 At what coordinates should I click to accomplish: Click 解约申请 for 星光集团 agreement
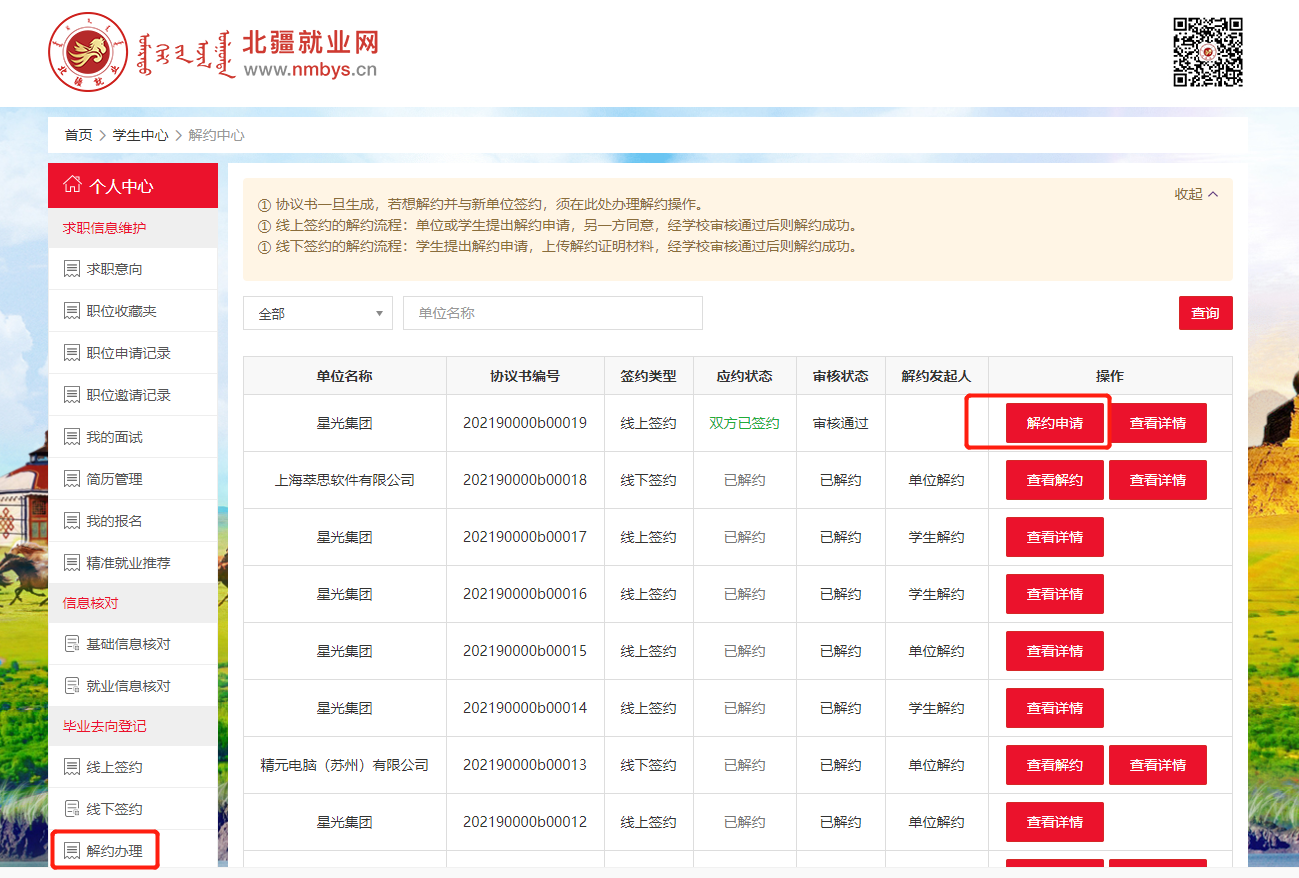(1054, 423)
